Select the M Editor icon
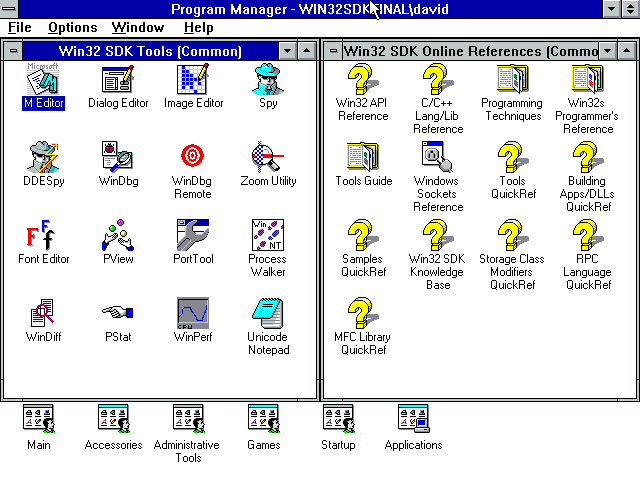This screenshot has height=480, width=640. click(x=43, y=80)
